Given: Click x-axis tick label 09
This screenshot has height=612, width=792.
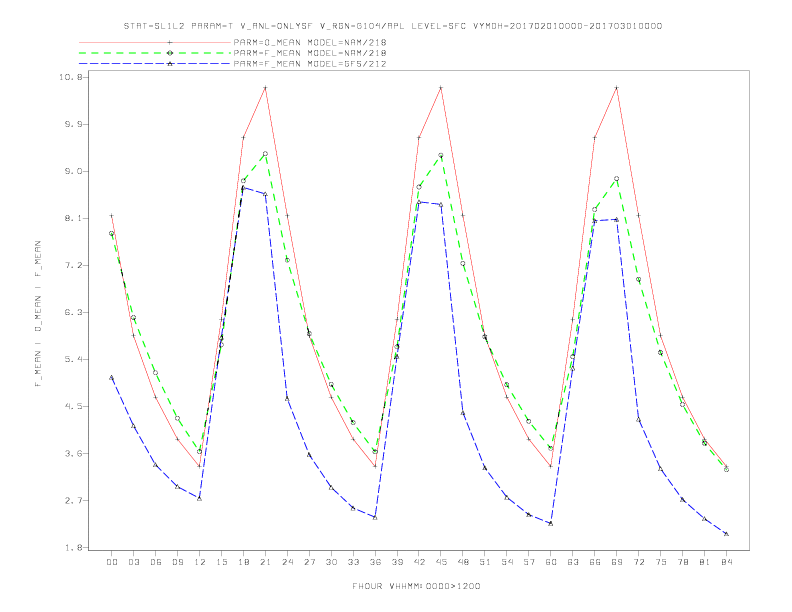Looking at the screenshot, I should tap(177, 562).
